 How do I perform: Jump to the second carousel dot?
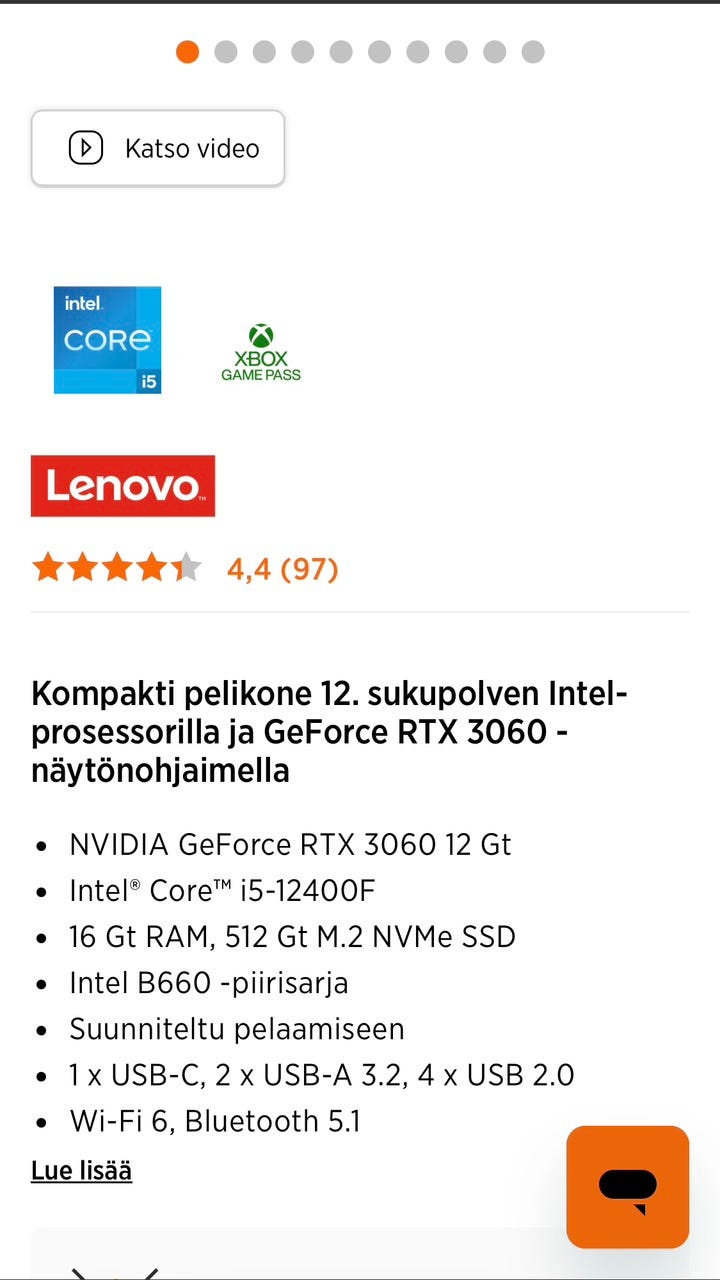226,51
